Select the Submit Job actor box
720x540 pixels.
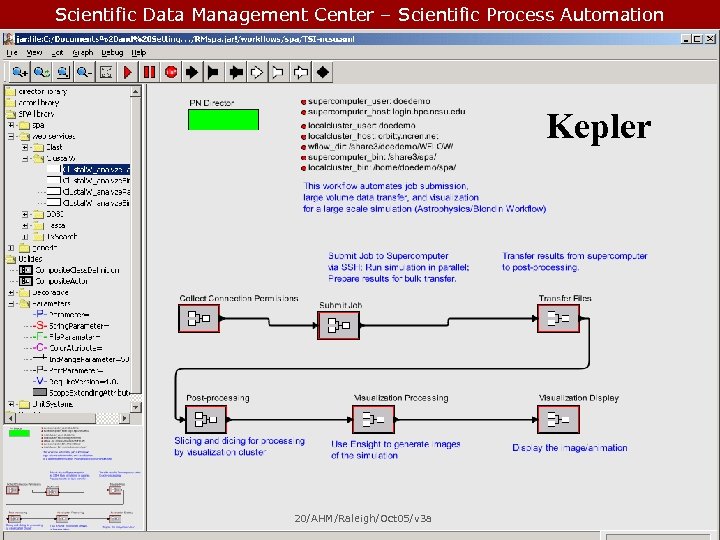(338, 326)
